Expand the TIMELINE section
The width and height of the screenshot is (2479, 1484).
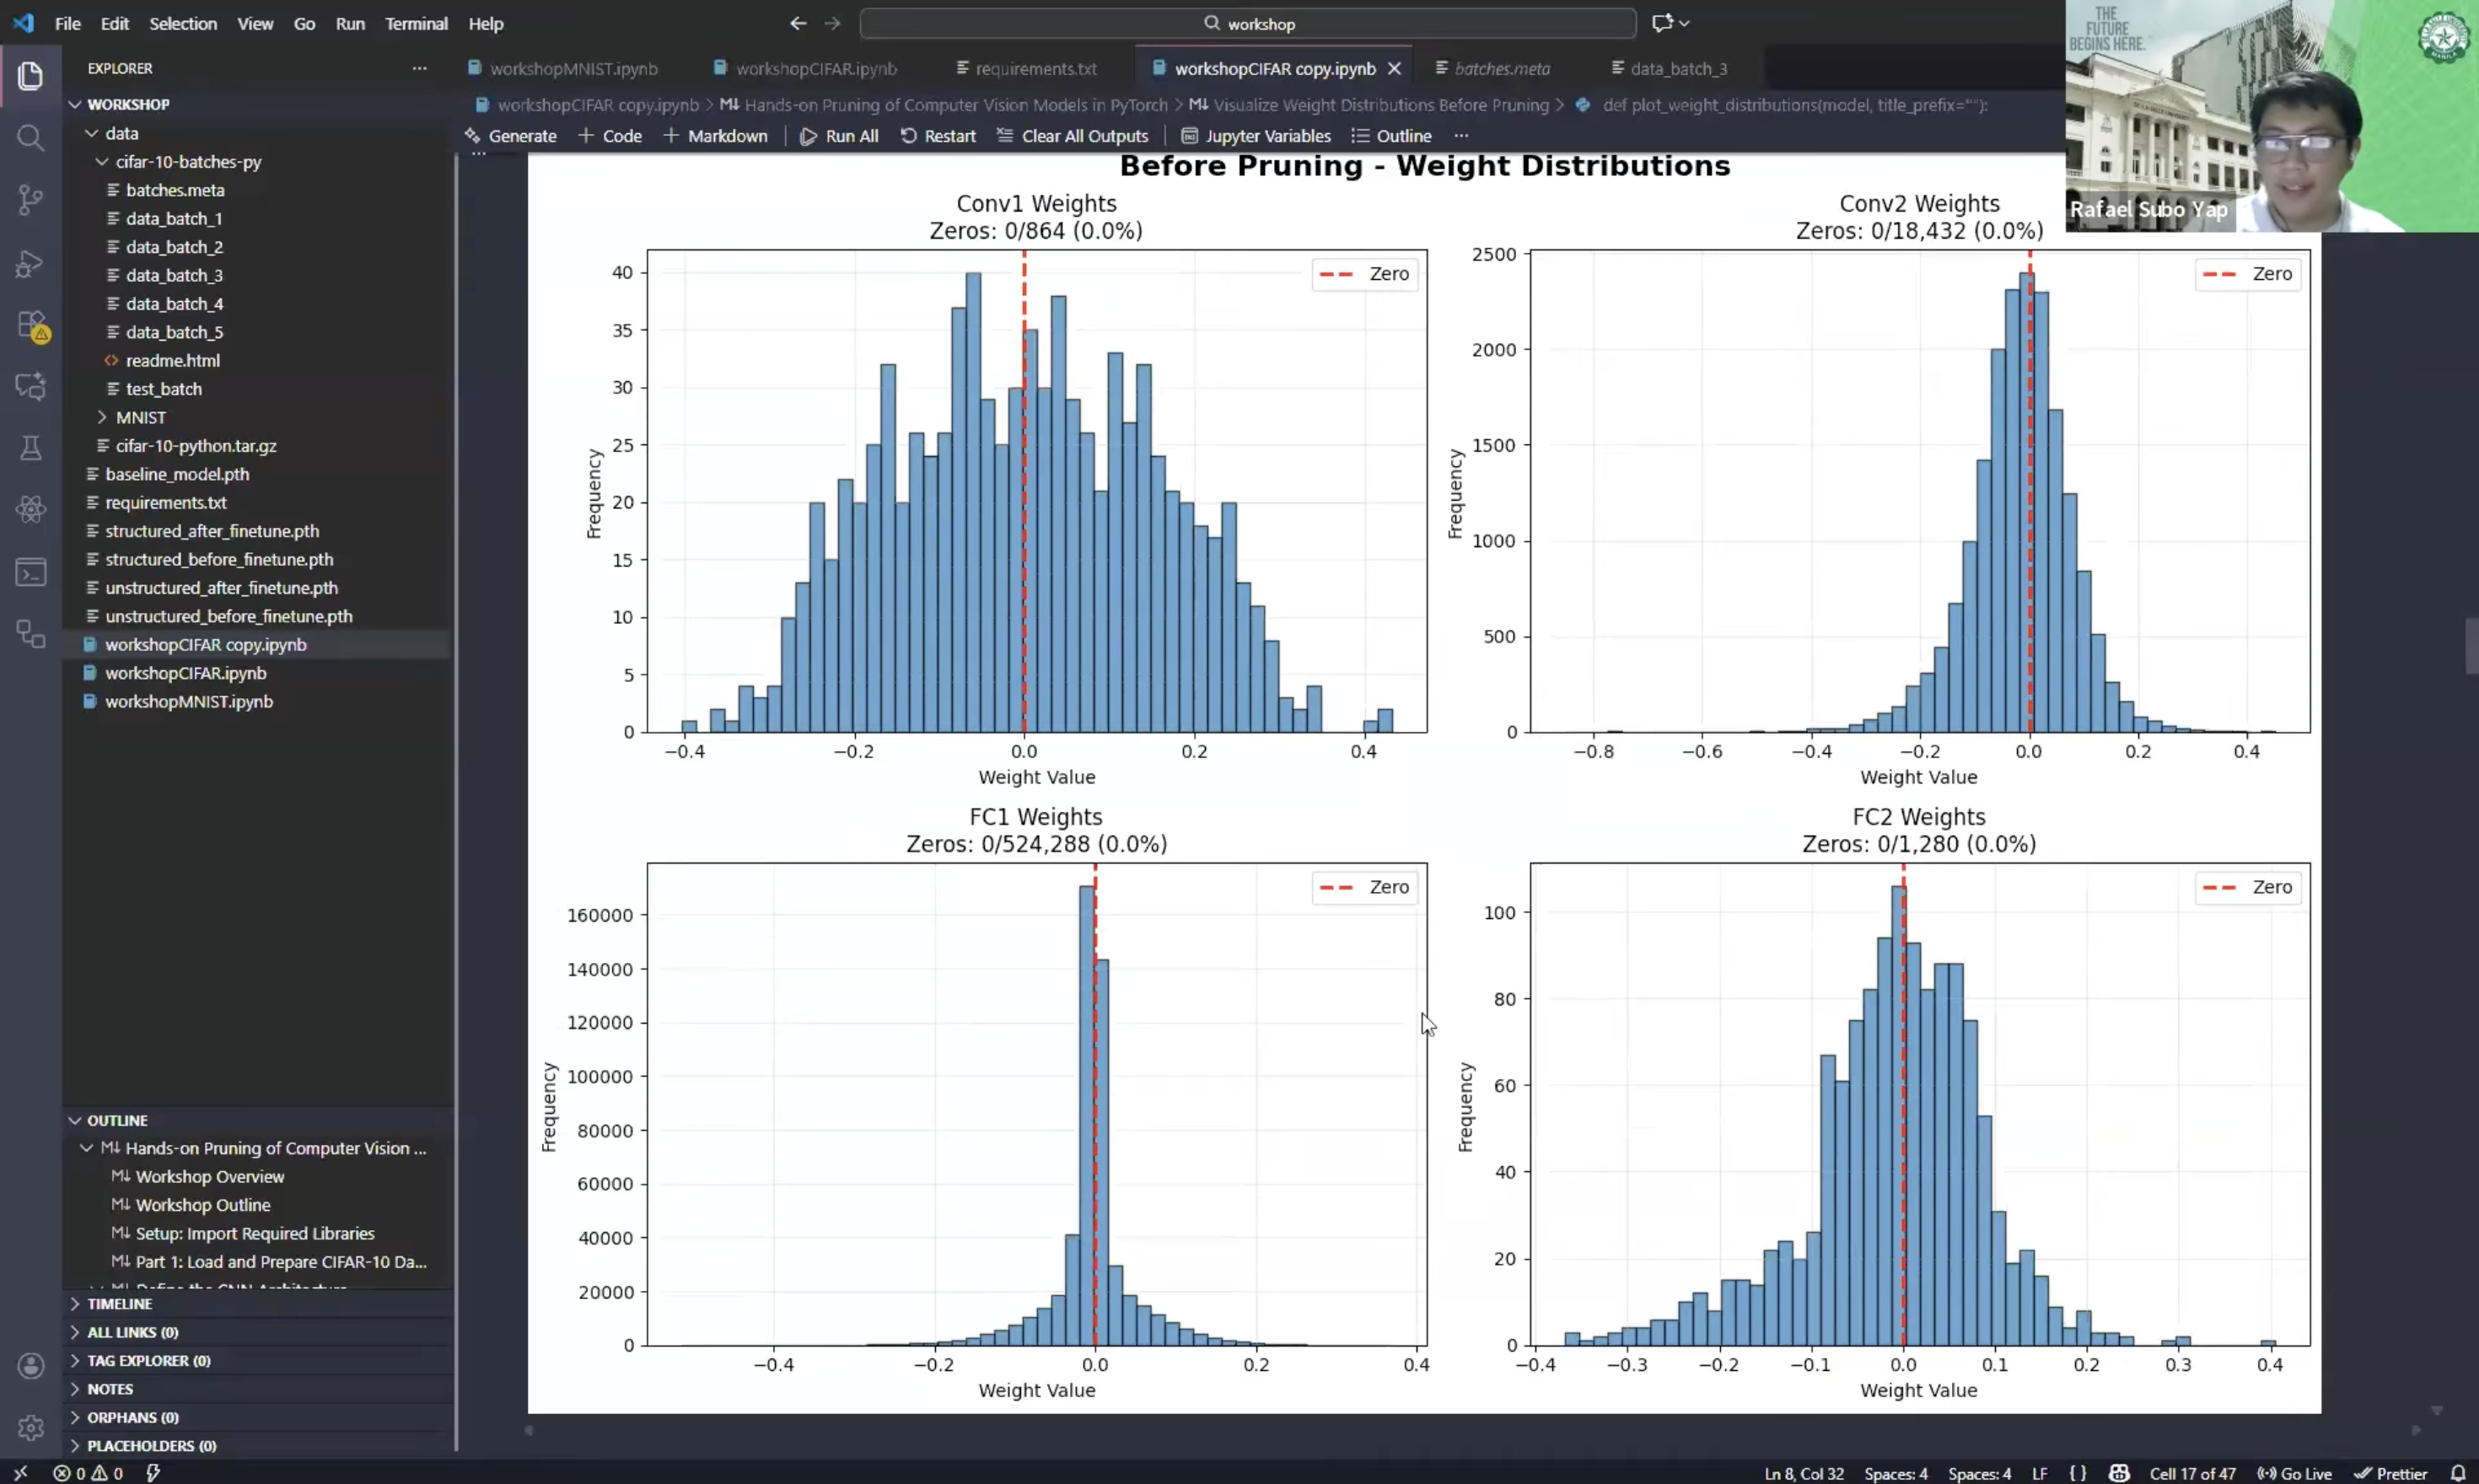75,1304
